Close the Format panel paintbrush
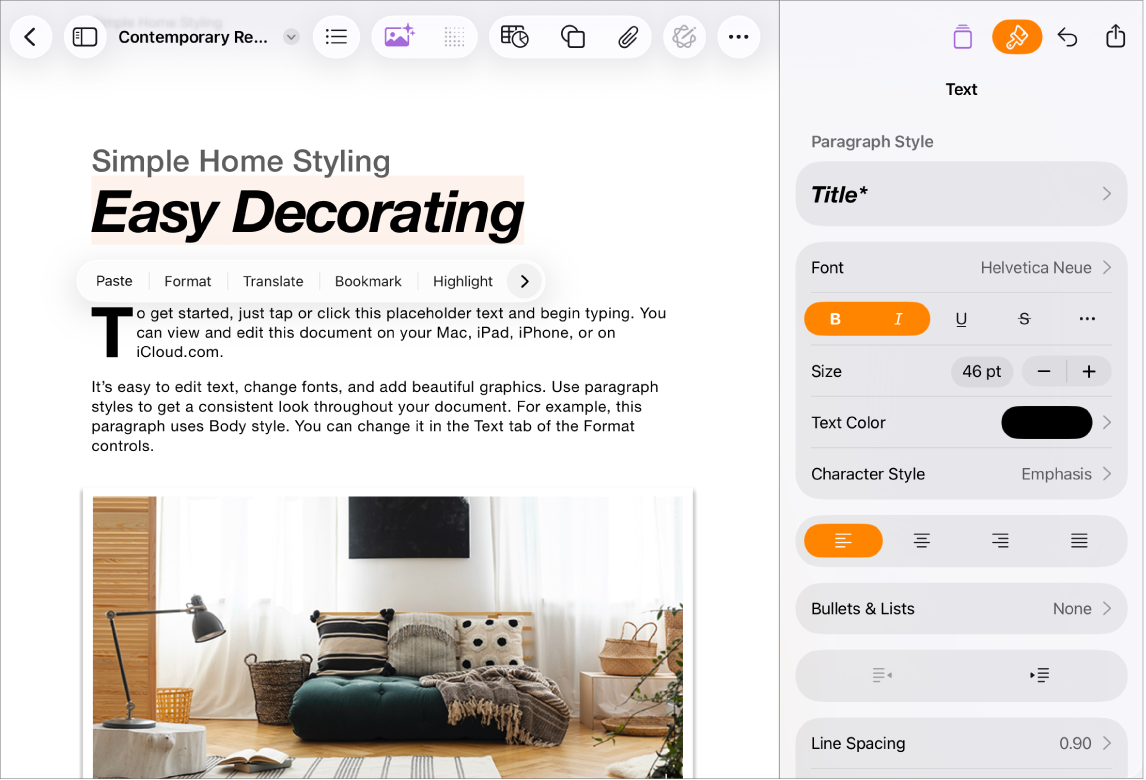The height and width of the screenshot is (780, 1146). click(1017, 36)
